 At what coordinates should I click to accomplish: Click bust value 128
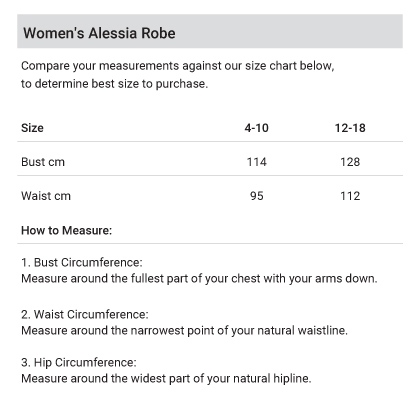click(x=350, y=162)
